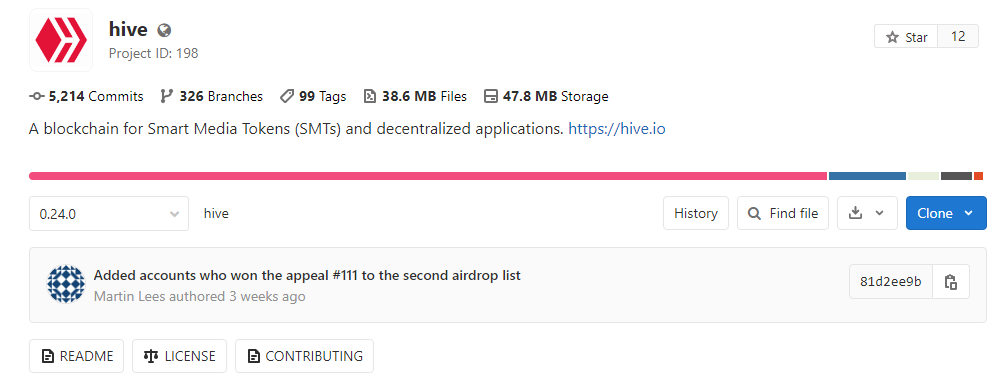
Task: Click the magnifier icon in Find file
Action: point(754,213)
